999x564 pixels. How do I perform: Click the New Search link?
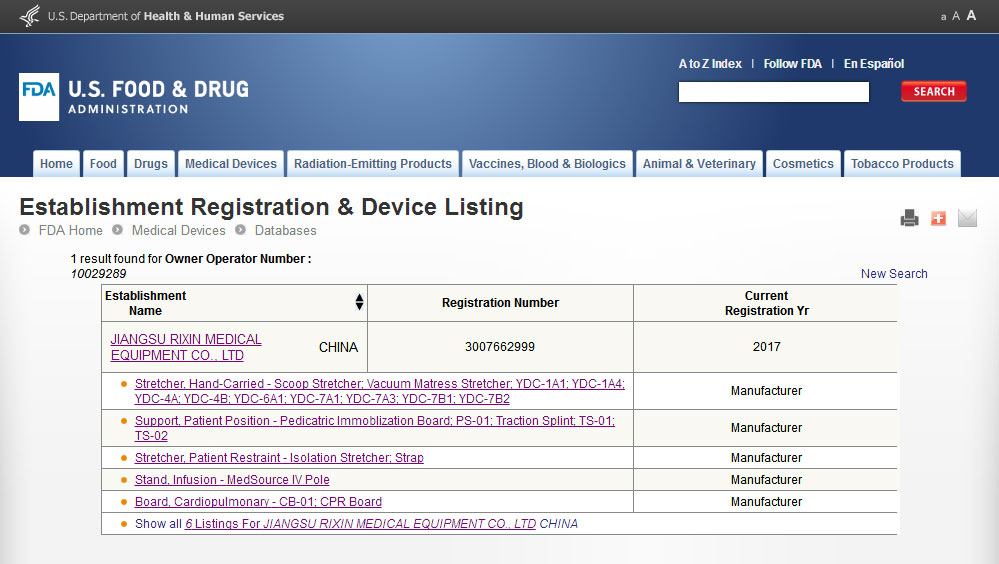[894, 273]
